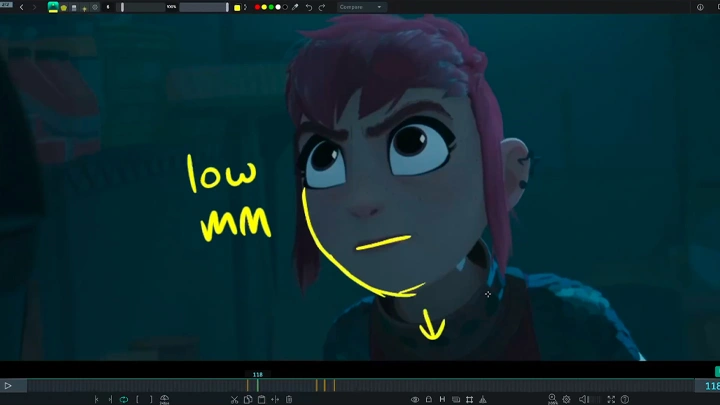The height and width of the screenshot is (405, 720).
Task: Toggle annotation visibility eye icon
Action: point(415,399)
